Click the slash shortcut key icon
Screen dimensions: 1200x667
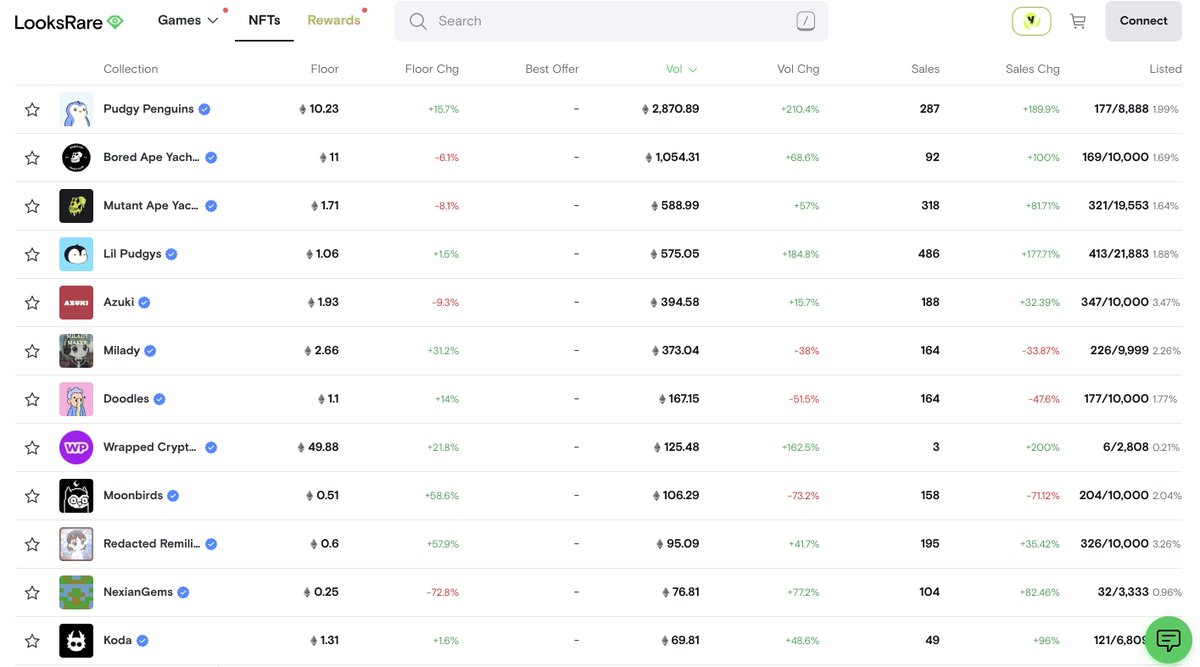tap(806, 21)
